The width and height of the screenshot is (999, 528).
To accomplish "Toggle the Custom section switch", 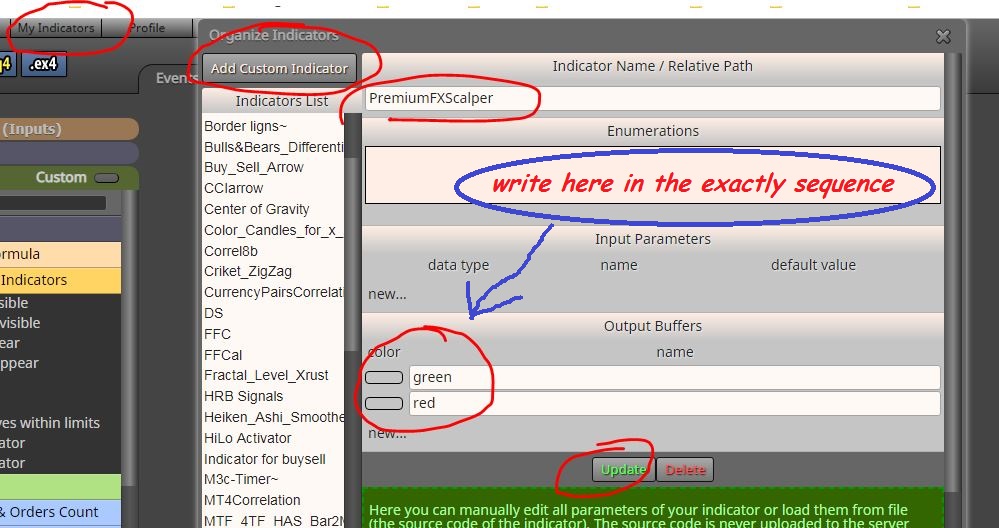I will (106, 178).
